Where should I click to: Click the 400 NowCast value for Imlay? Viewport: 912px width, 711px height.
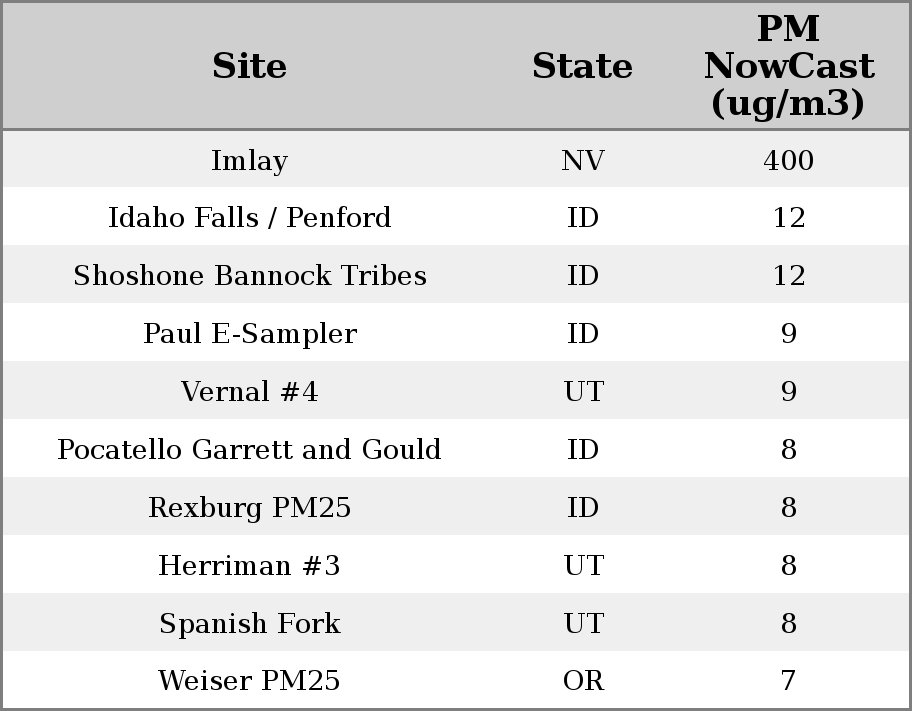click(788, 161)
